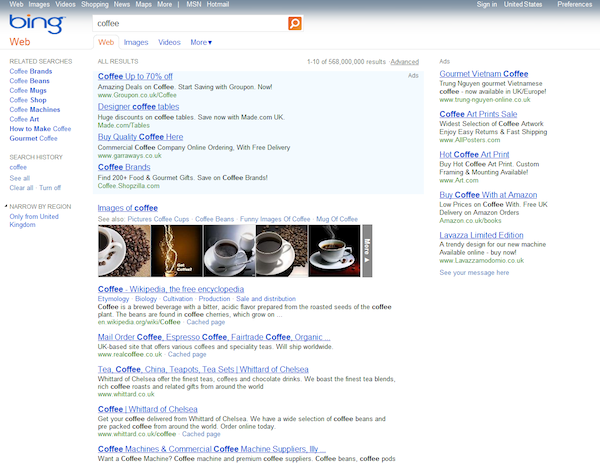Image resolution: width=600 pixels, height=463 pixels.
Task: Turn off search history
Action: pos(49,188)
